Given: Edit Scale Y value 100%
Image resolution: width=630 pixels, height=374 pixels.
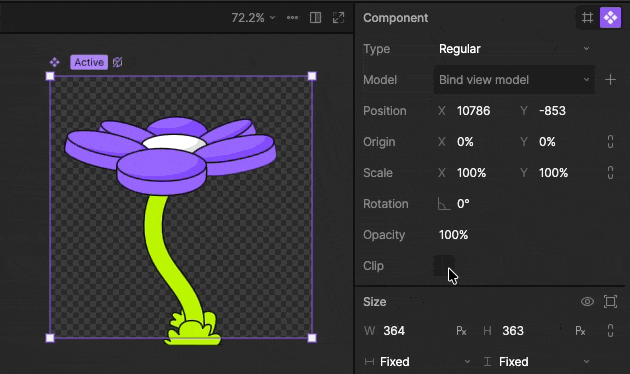Looking at the screenshot, I should click(553, 173).
